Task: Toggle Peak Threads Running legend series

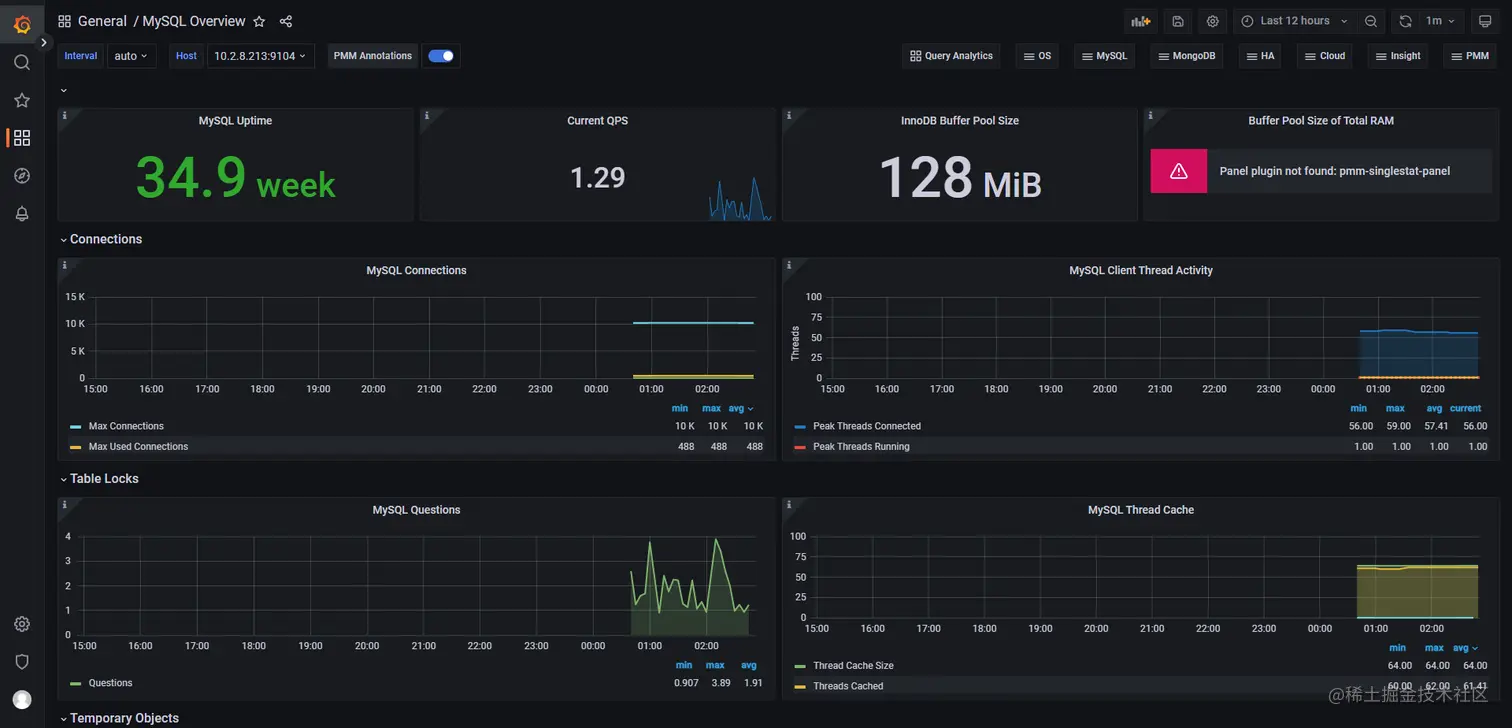Action: click(861, 447)
